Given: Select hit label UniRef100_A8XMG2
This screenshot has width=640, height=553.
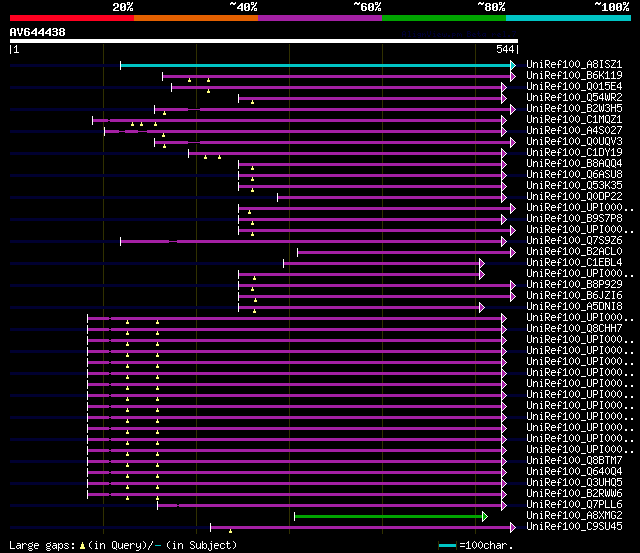Looking at the screenshot, I should [574, 516].
